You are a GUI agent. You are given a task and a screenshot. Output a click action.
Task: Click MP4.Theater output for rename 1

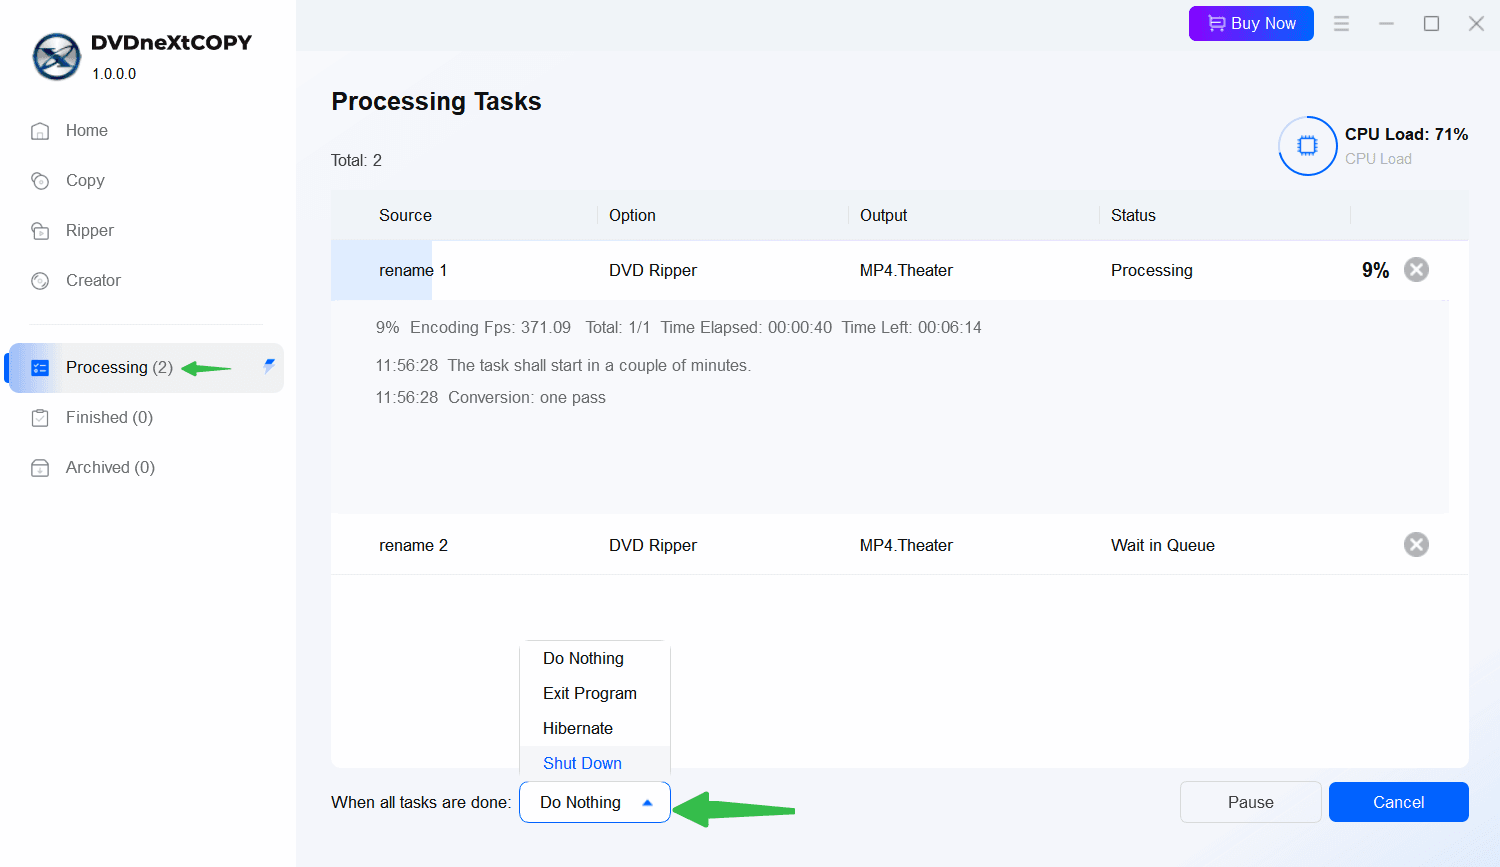tap(906, 270)
